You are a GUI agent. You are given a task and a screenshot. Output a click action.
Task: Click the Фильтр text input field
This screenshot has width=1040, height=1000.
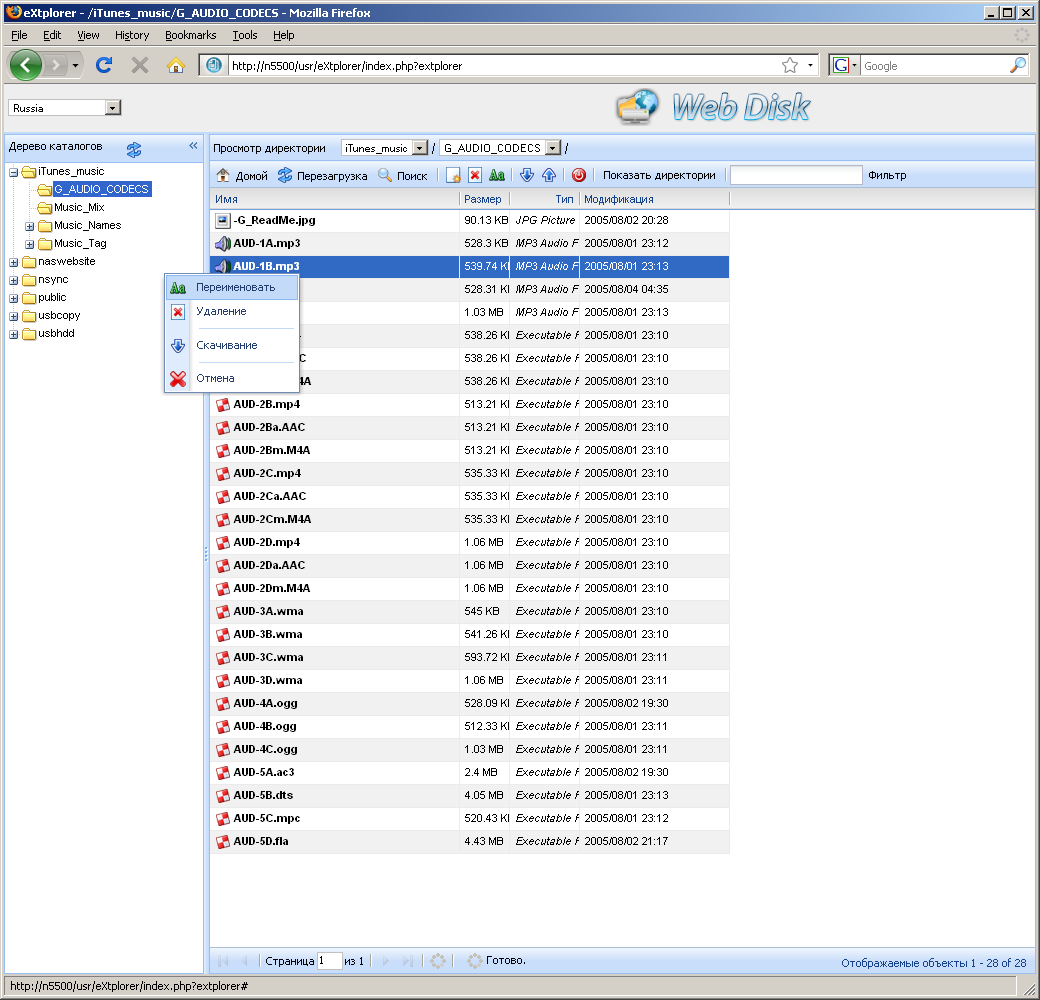click(796, 175)
